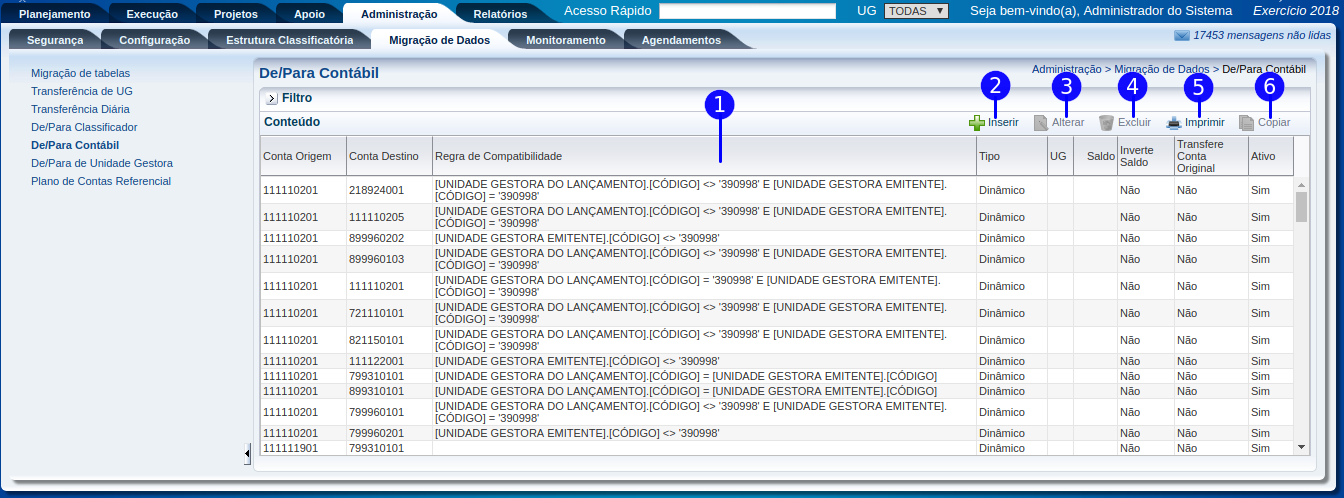This screenshot has width=1344, height=498.
Task: Select the Agendamentos tab
Action: point(681,40)
